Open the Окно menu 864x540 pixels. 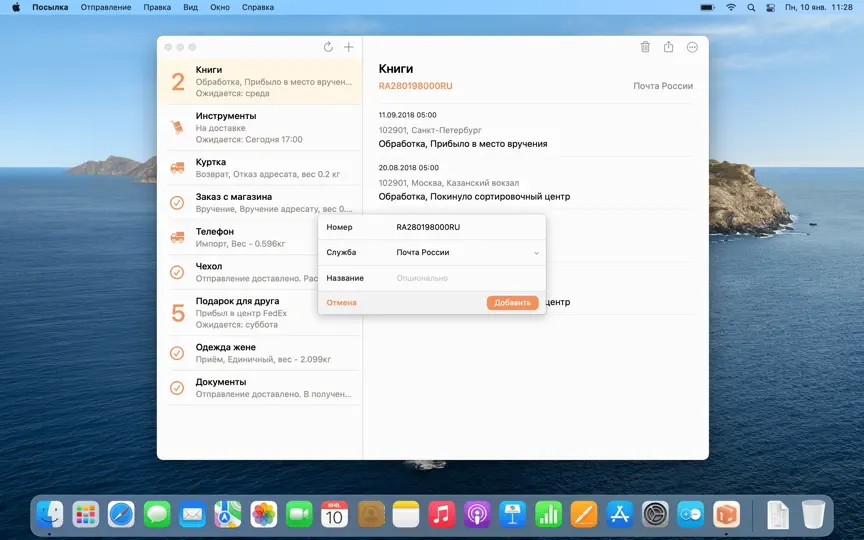(220, 8)
